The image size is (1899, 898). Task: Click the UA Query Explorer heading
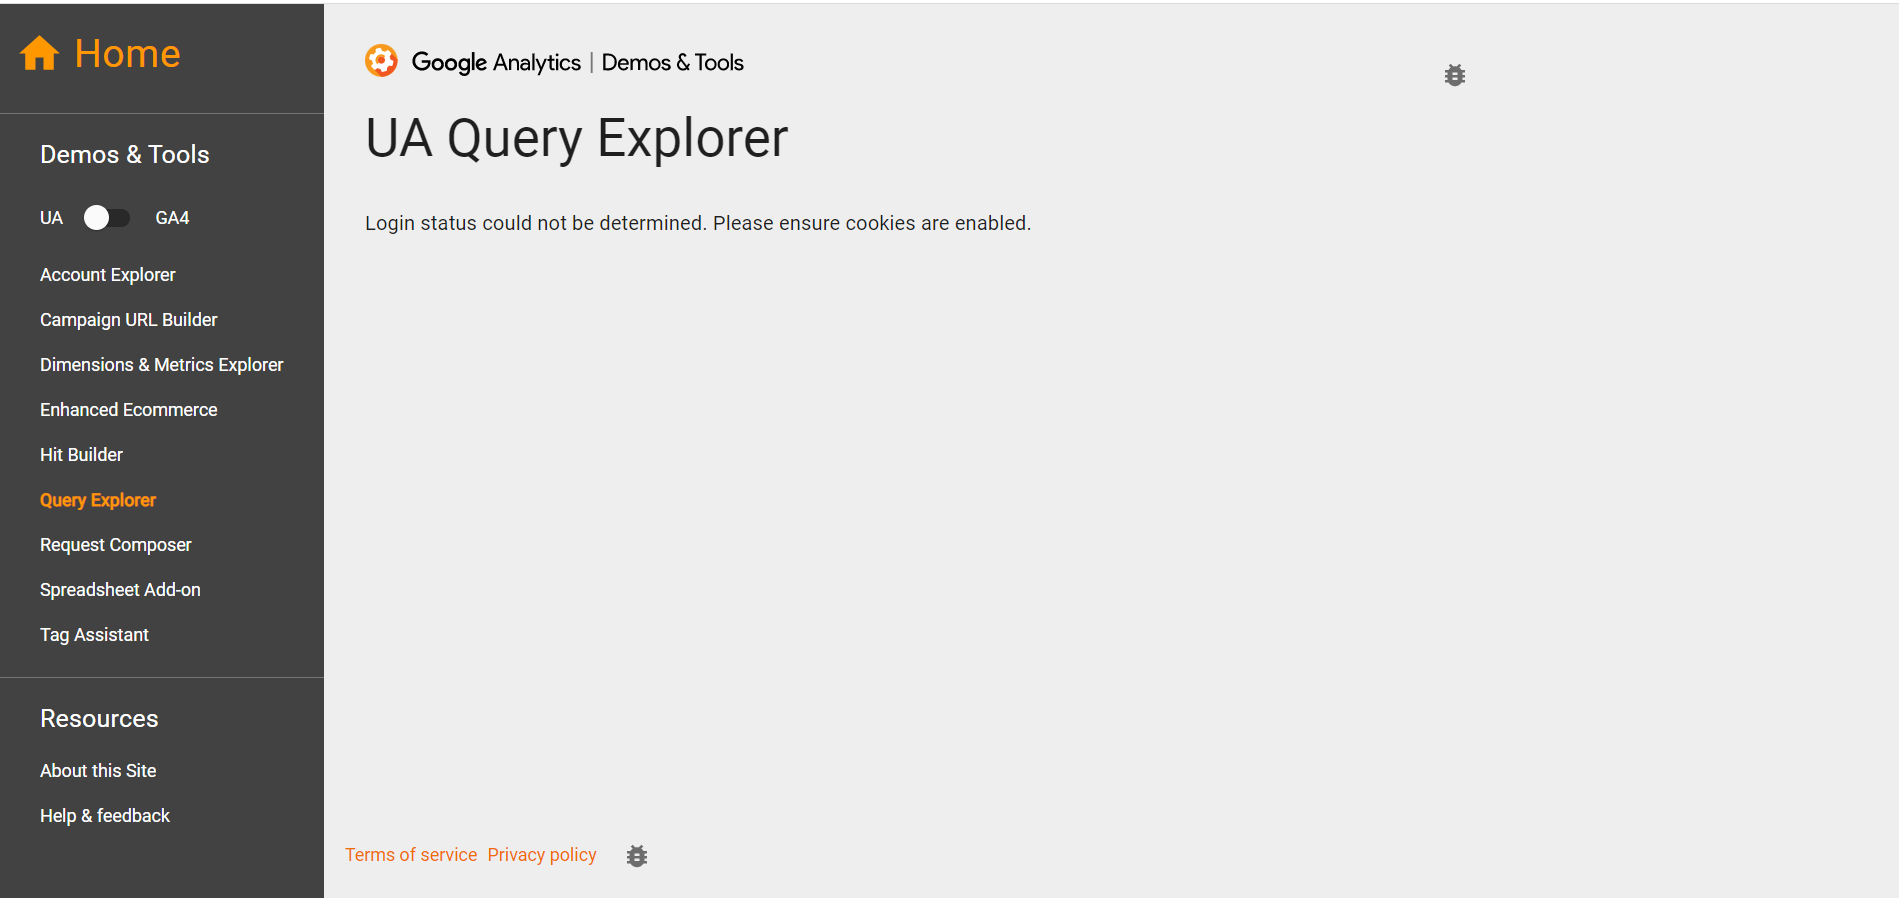point(577,138)
